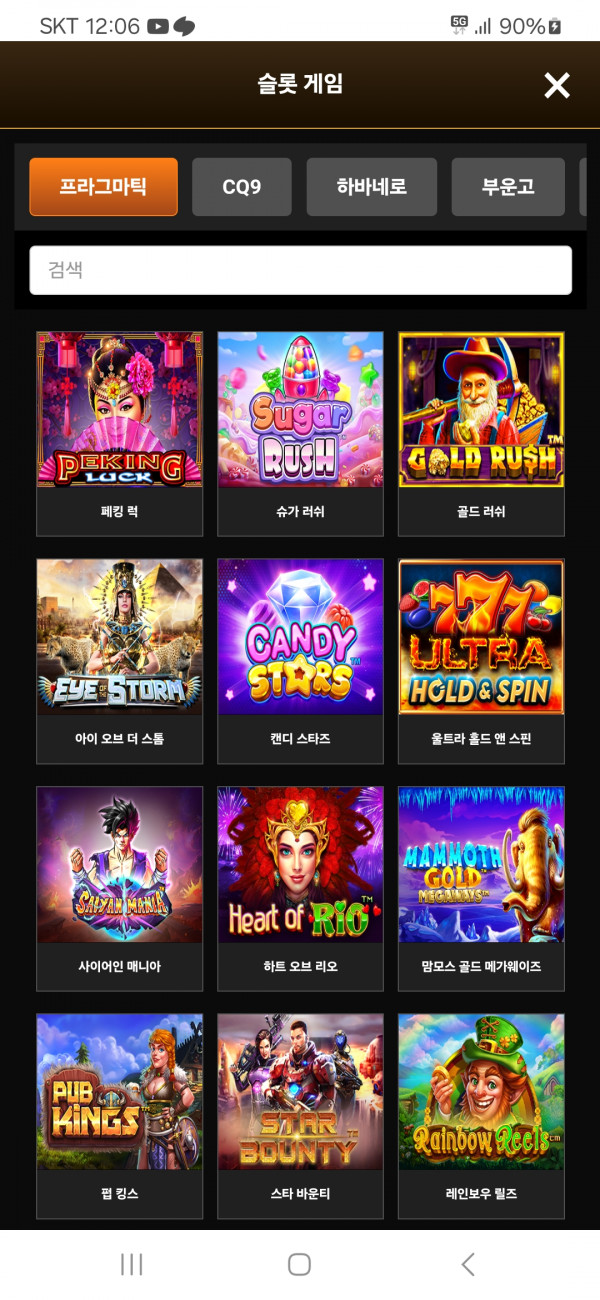
Task: Click the 스타 바운티 game label
Action: tap(300, 1194)
